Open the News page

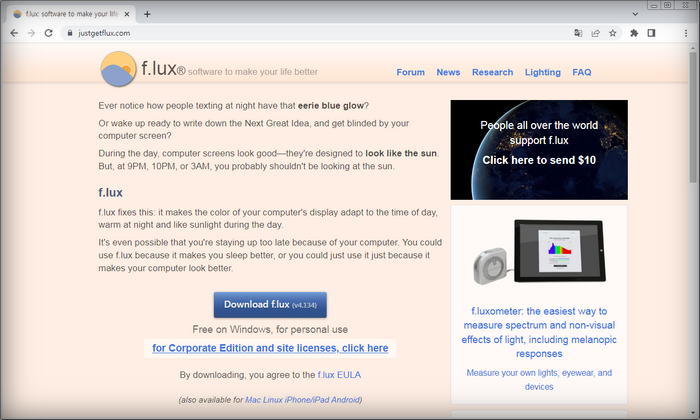[448, 72]
